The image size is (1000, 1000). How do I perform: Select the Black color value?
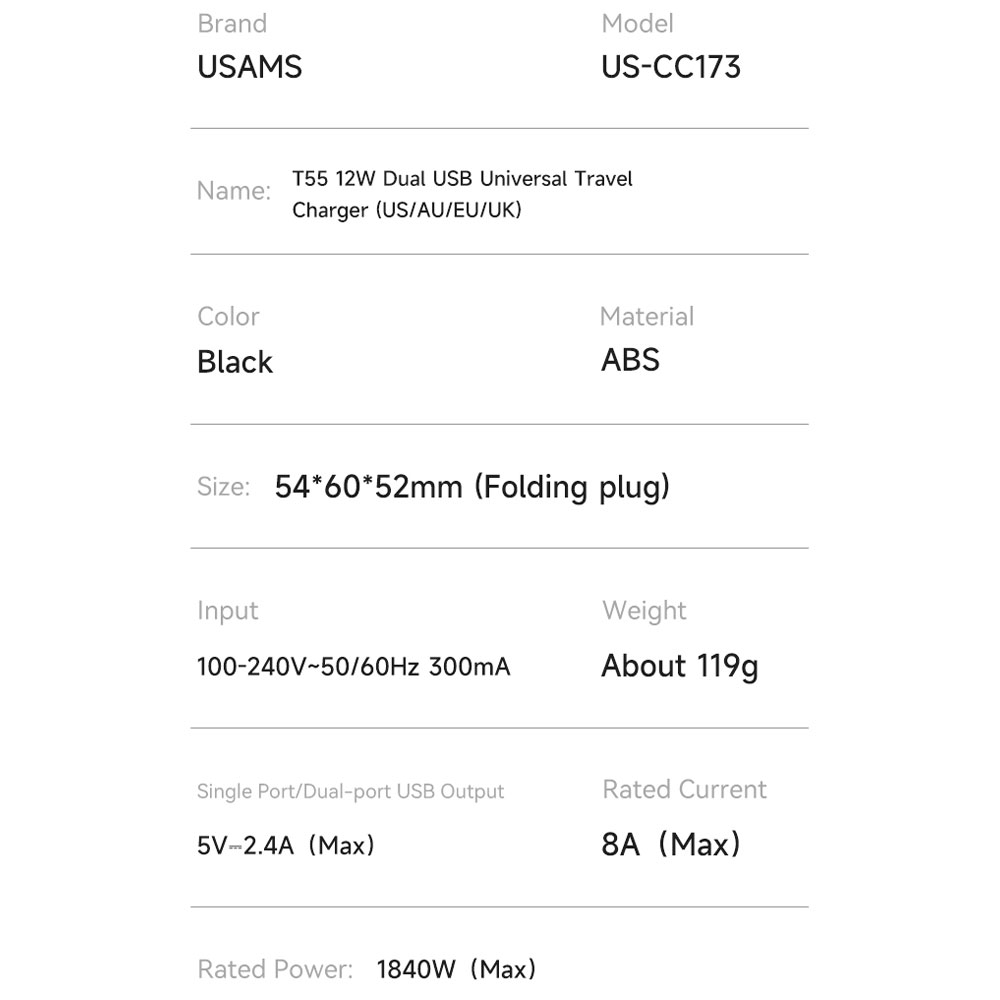[x=235, y=362]
